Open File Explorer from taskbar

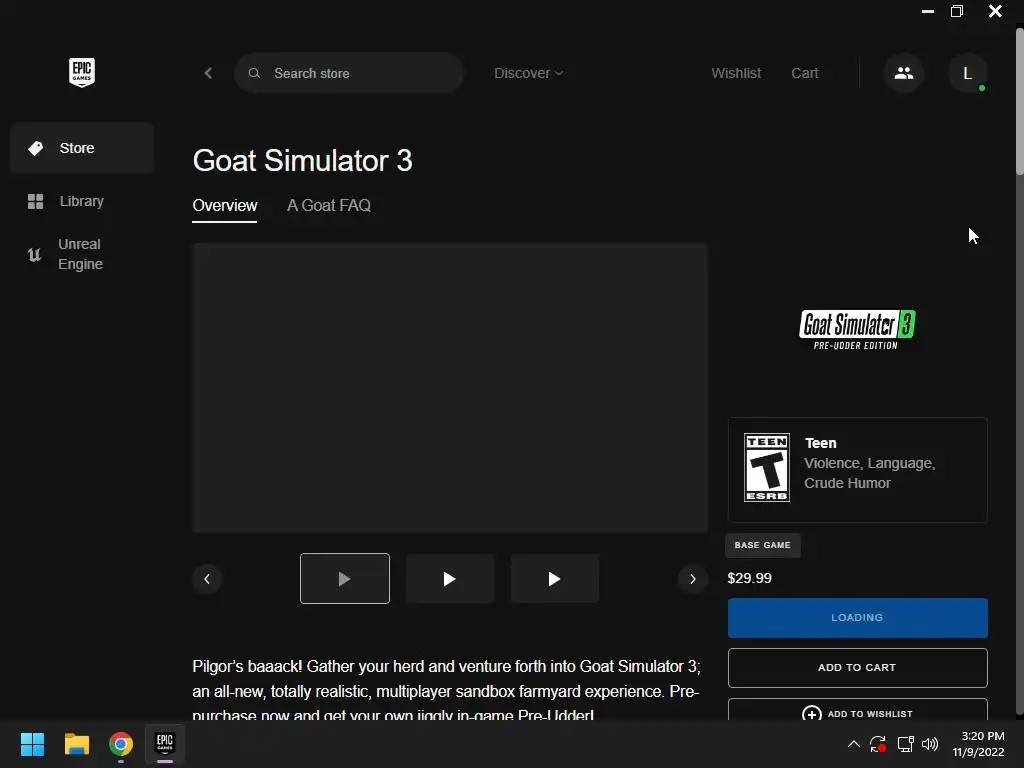[76, 744]
